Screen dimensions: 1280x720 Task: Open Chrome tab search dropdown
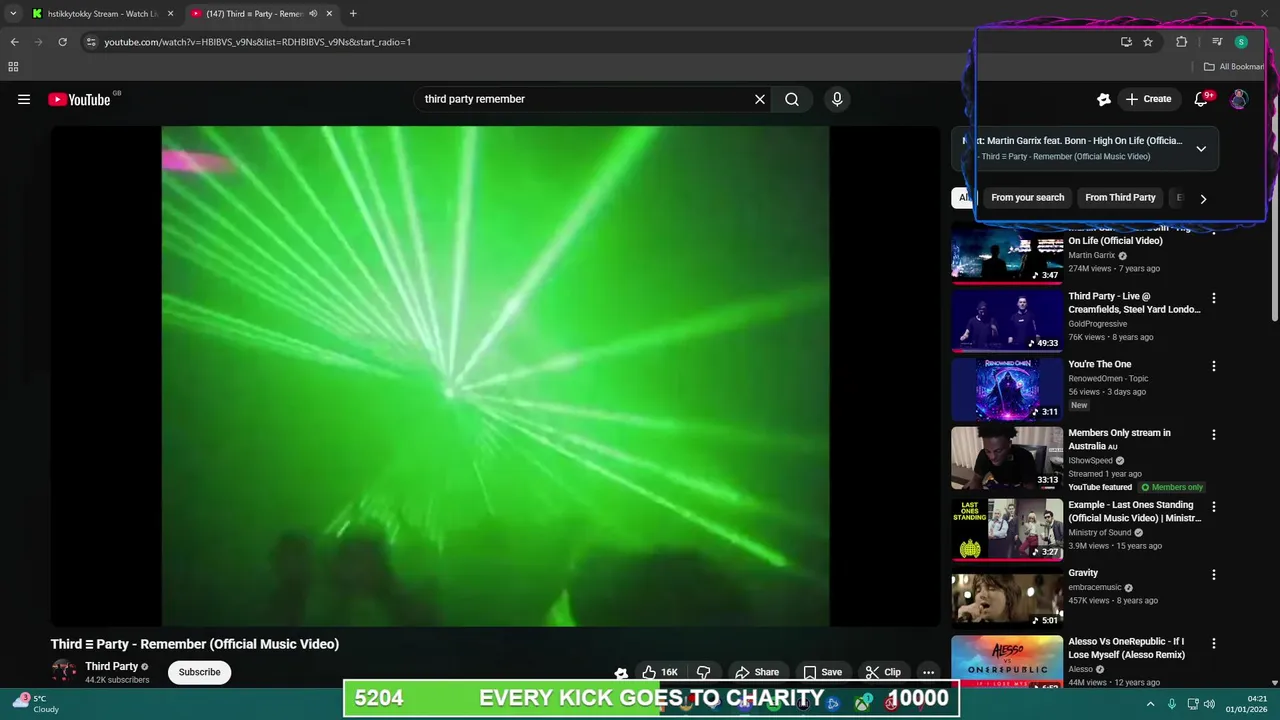pyautogui.click(x=13, y=14)
